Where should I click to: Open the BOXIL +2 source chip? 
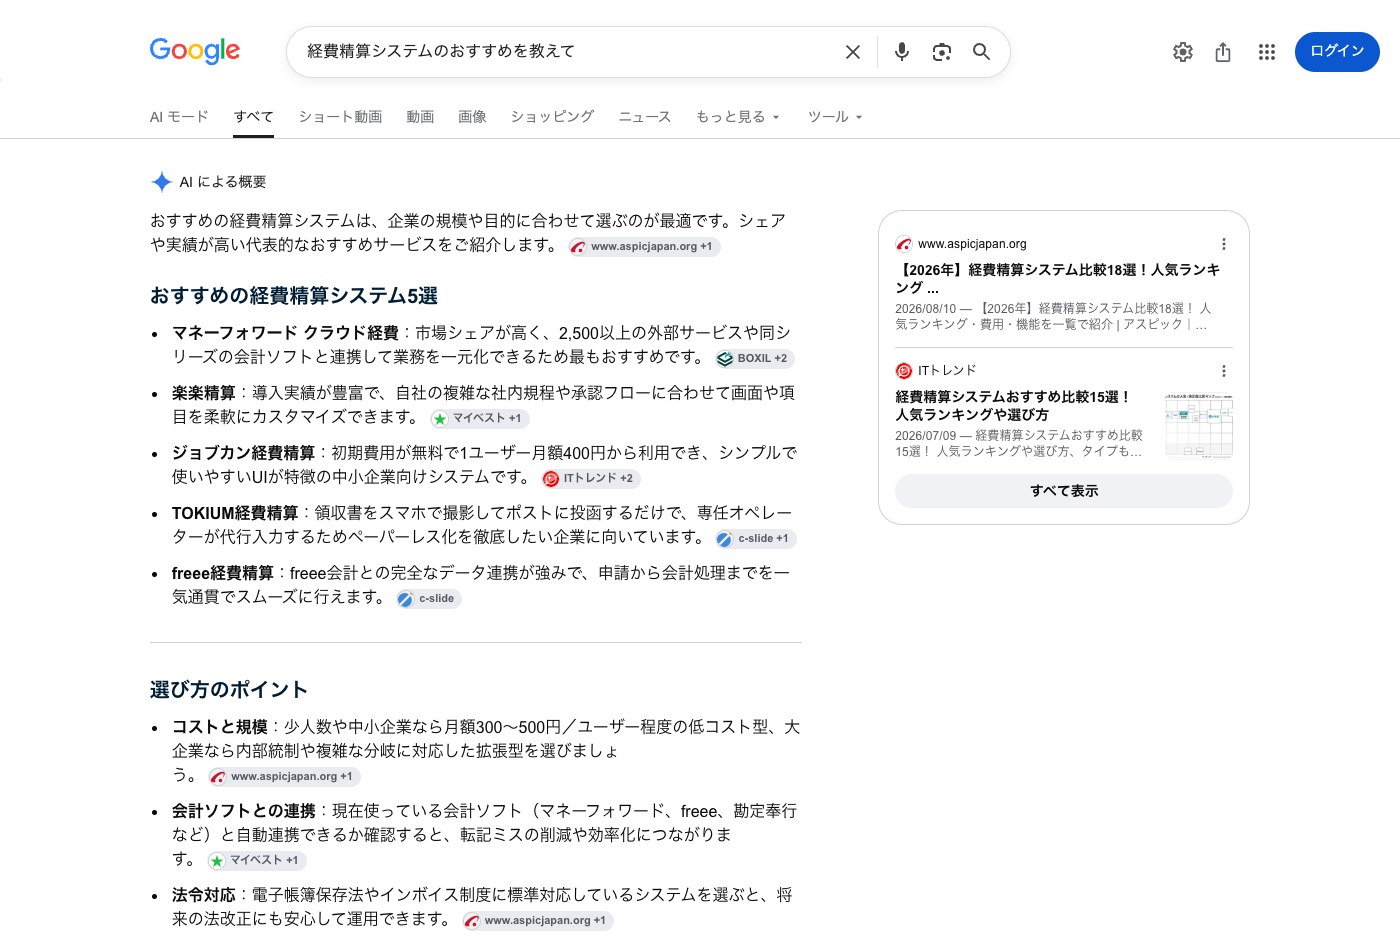pos(755,359)
